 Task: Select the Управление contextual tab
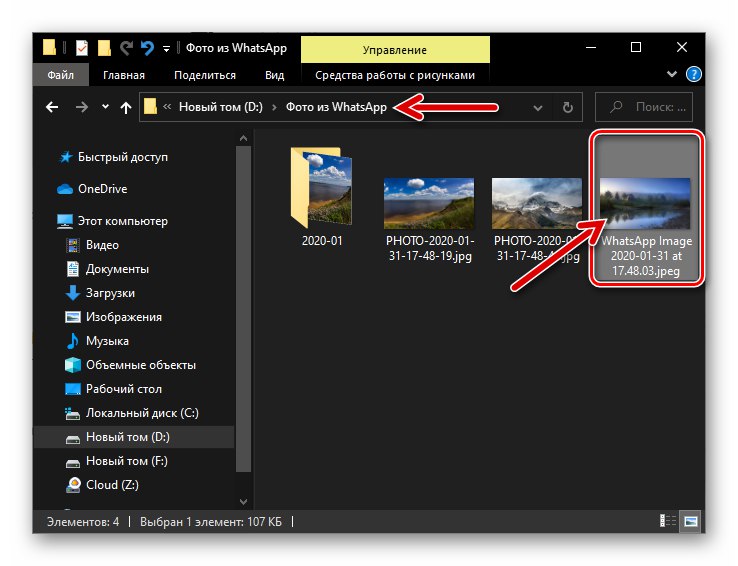tap(395, 49)
